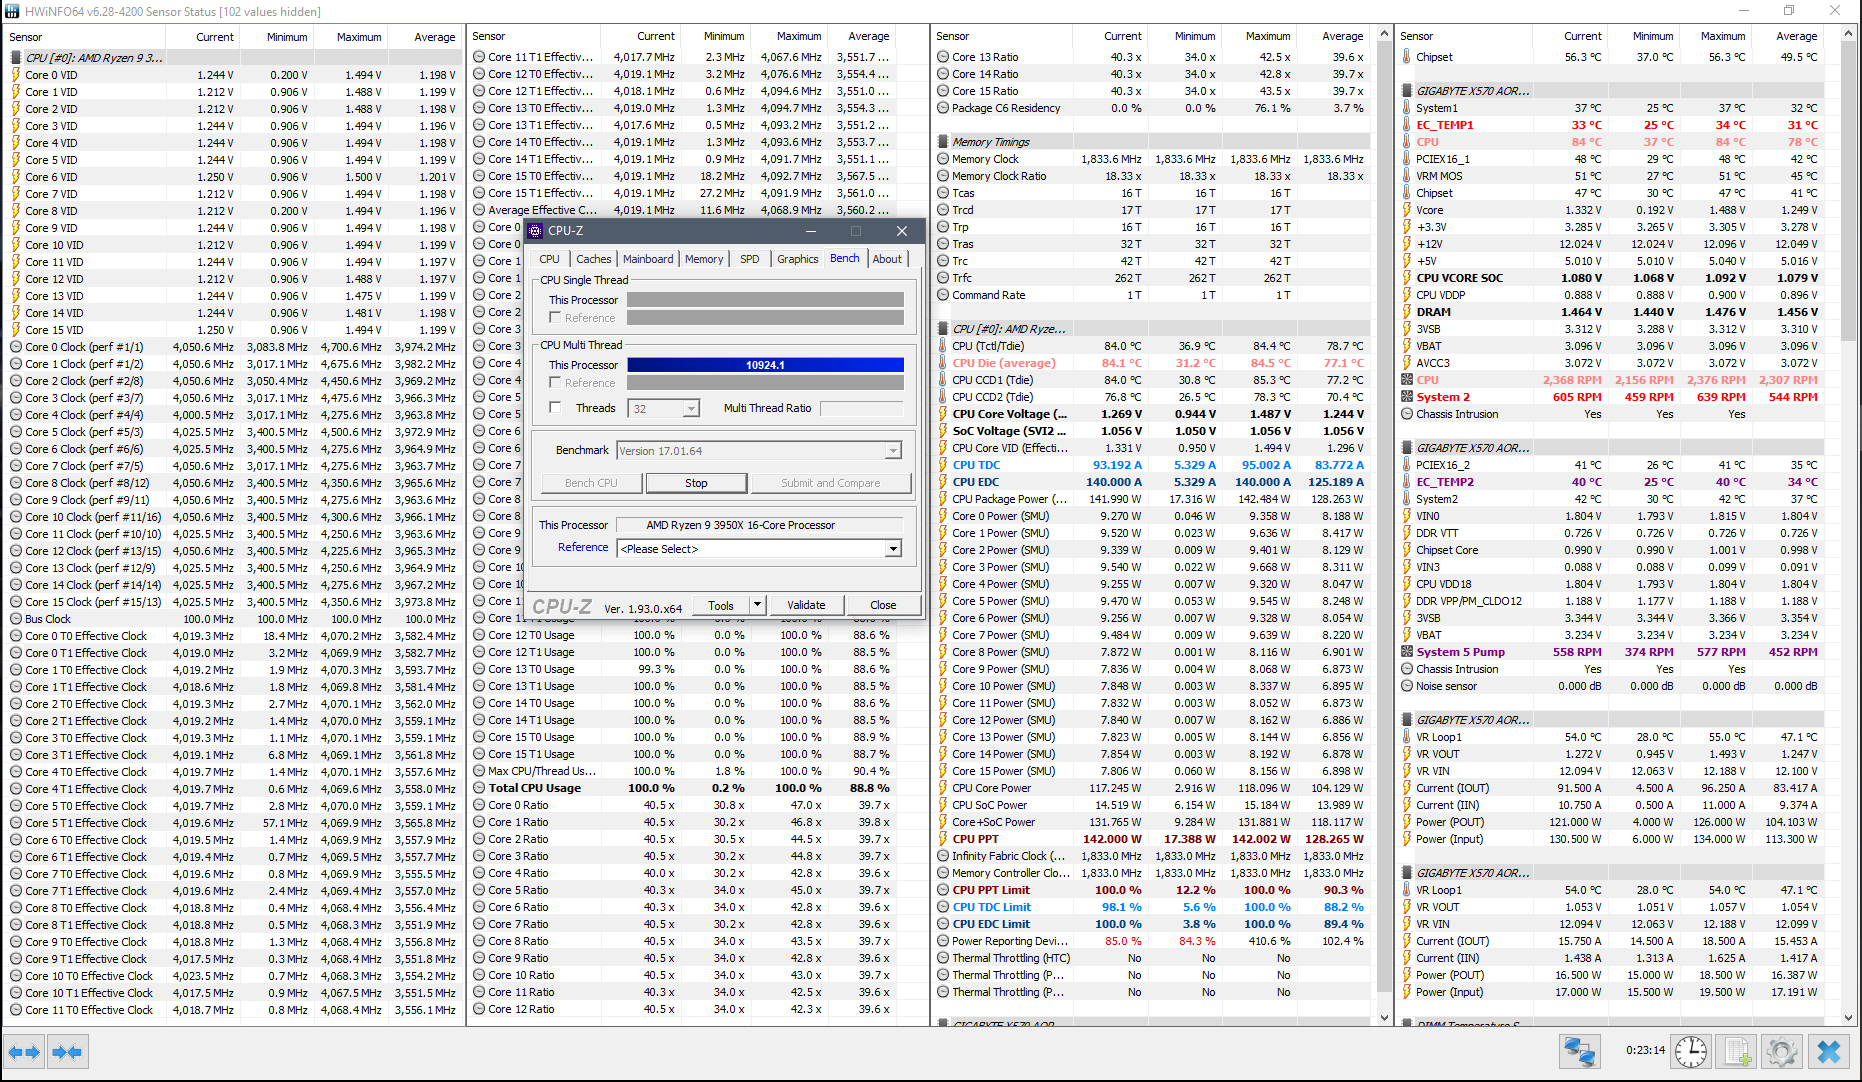Collapse the Memory Timings group header
The width and height of the screenshot is (1862, 1082).
[943, 142]
